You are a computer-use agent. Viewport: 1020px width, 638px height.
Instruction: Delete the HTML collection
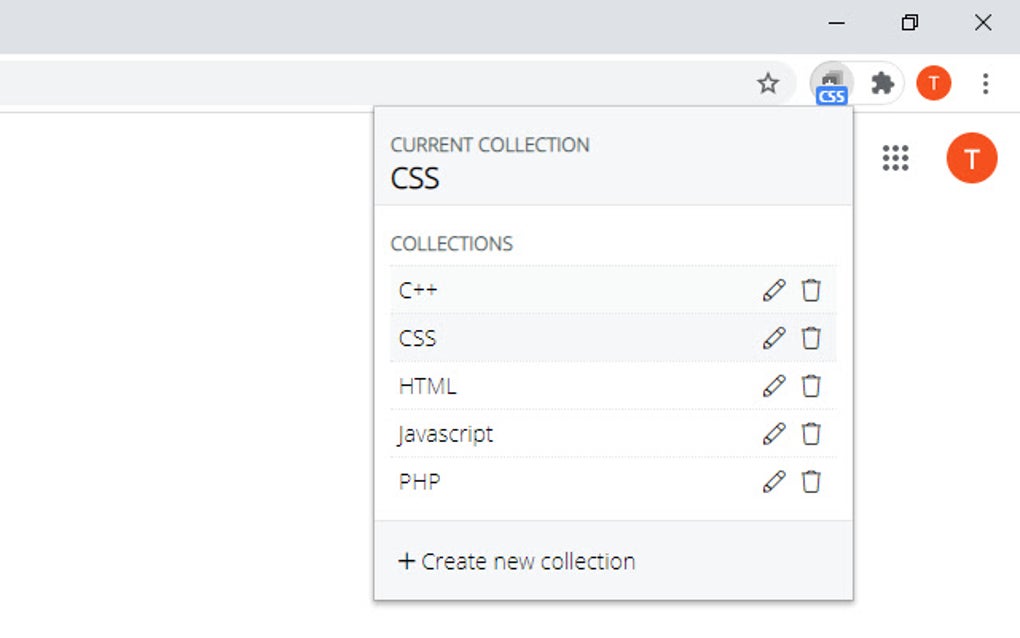click(811, 386)
